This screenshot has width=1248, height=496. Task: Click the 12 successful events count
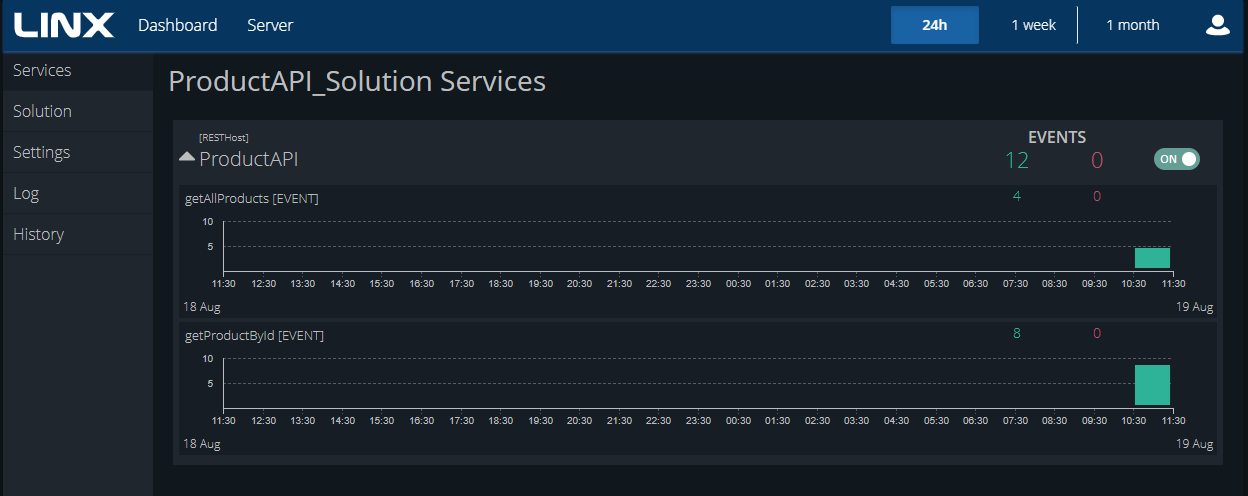(x=1017, y=160)
